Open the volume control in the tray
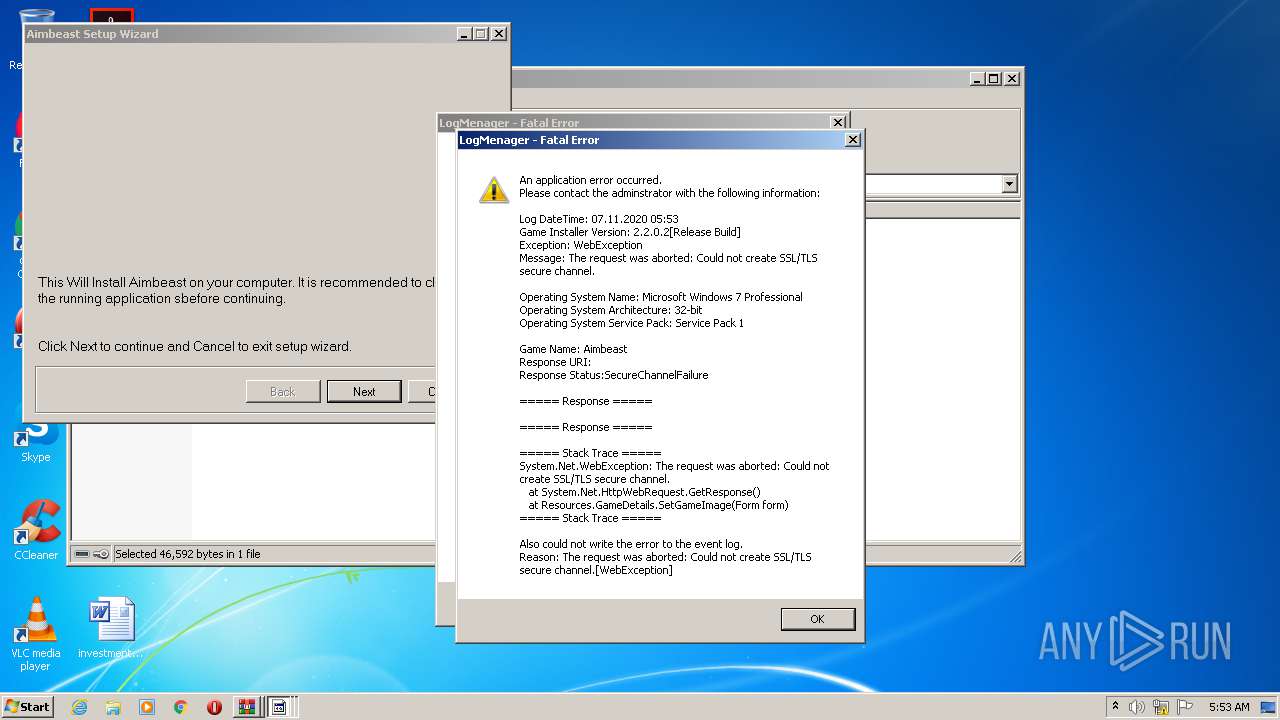Screen dimensions: 1280x720 pos(1137,707)
